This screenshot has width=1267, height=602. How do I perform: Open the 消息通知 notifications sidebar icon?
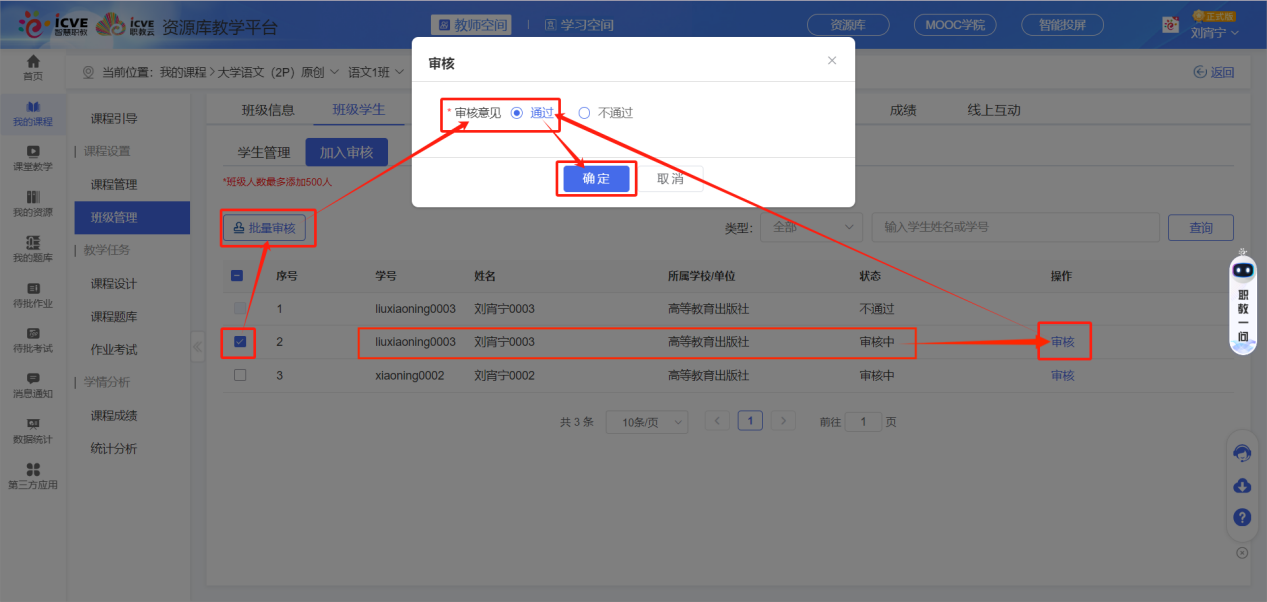coord(33,384)
